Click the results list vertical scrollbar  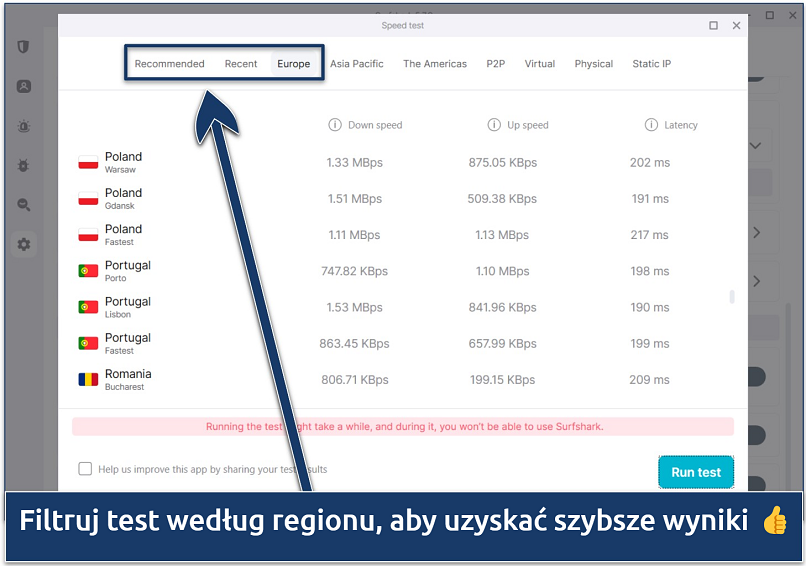[x=732, y=297]
